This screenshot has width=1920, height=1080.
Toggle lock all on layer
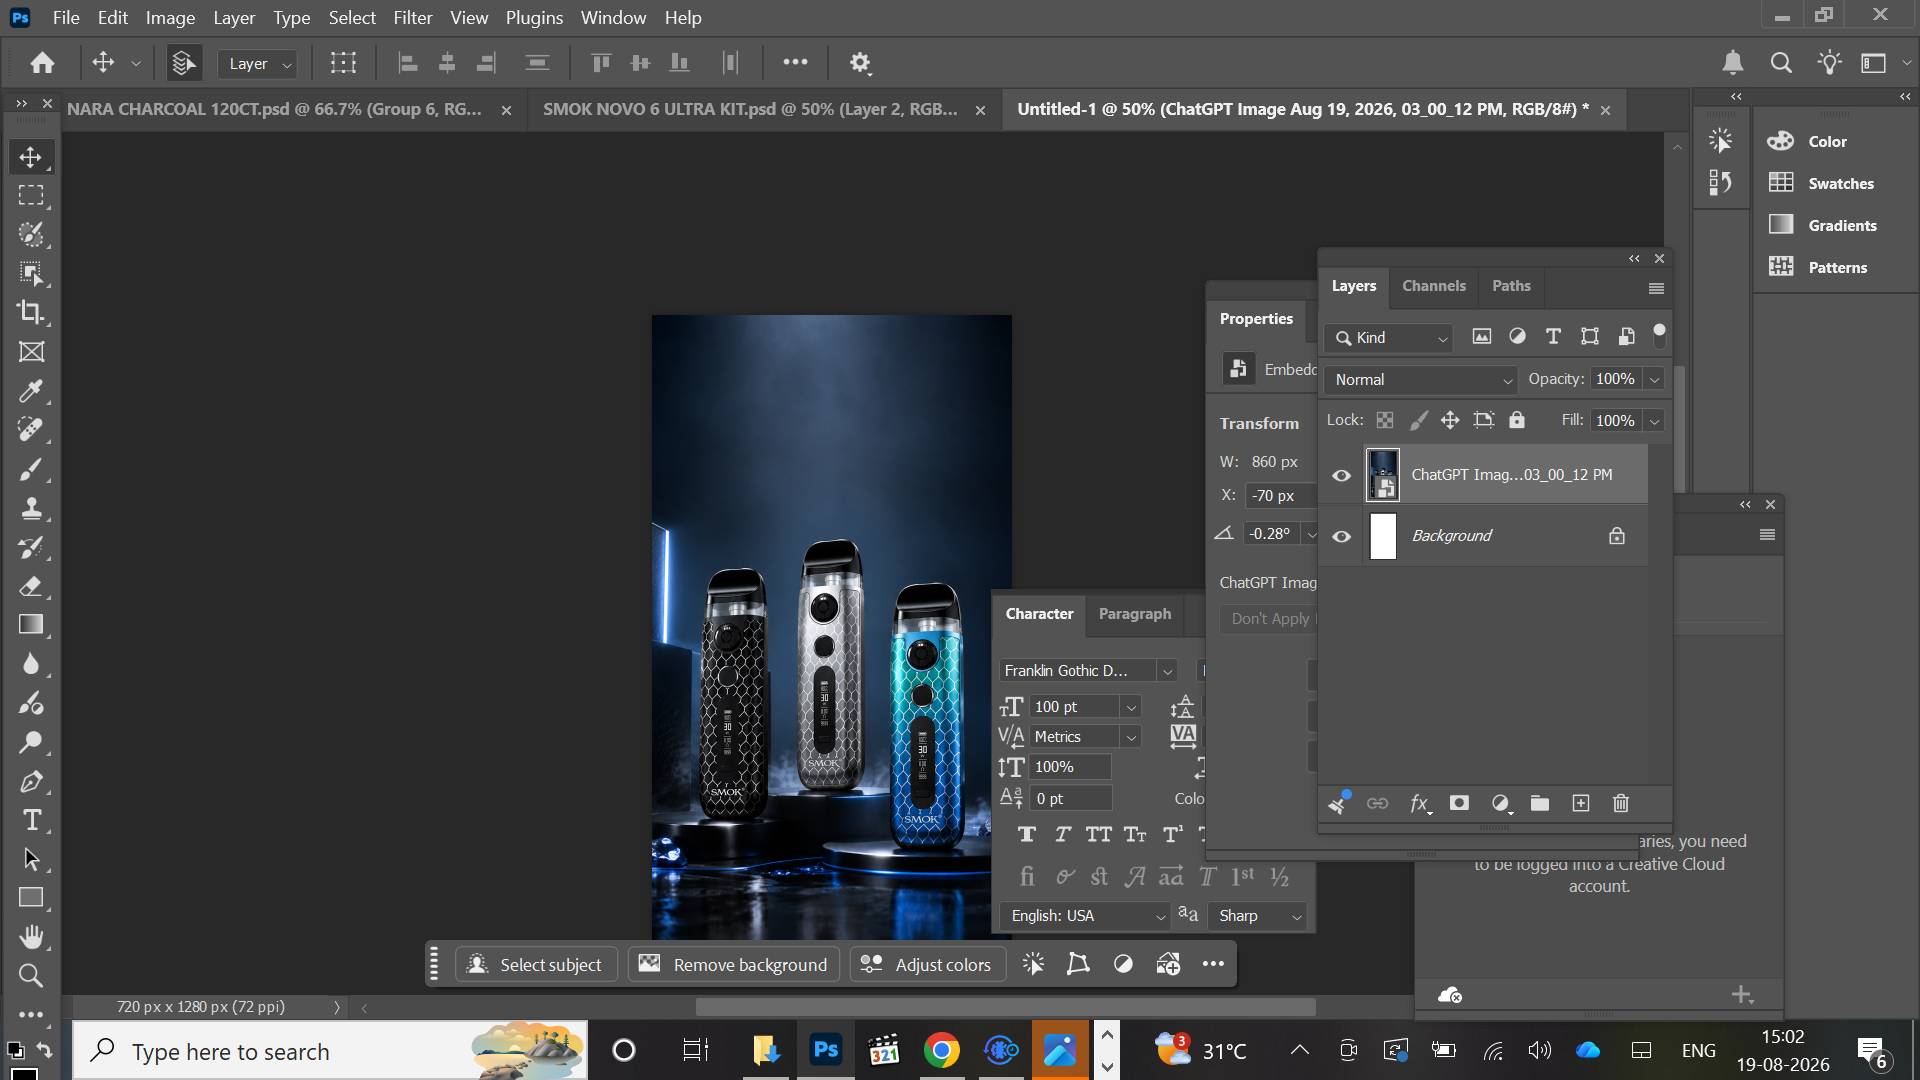(1517, 420)
